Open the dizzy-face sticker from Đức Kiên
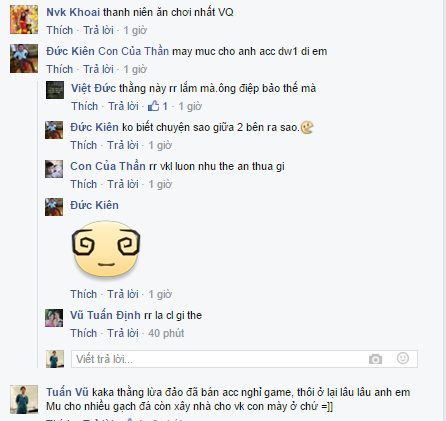446x421 pixels. coord(106,249)
